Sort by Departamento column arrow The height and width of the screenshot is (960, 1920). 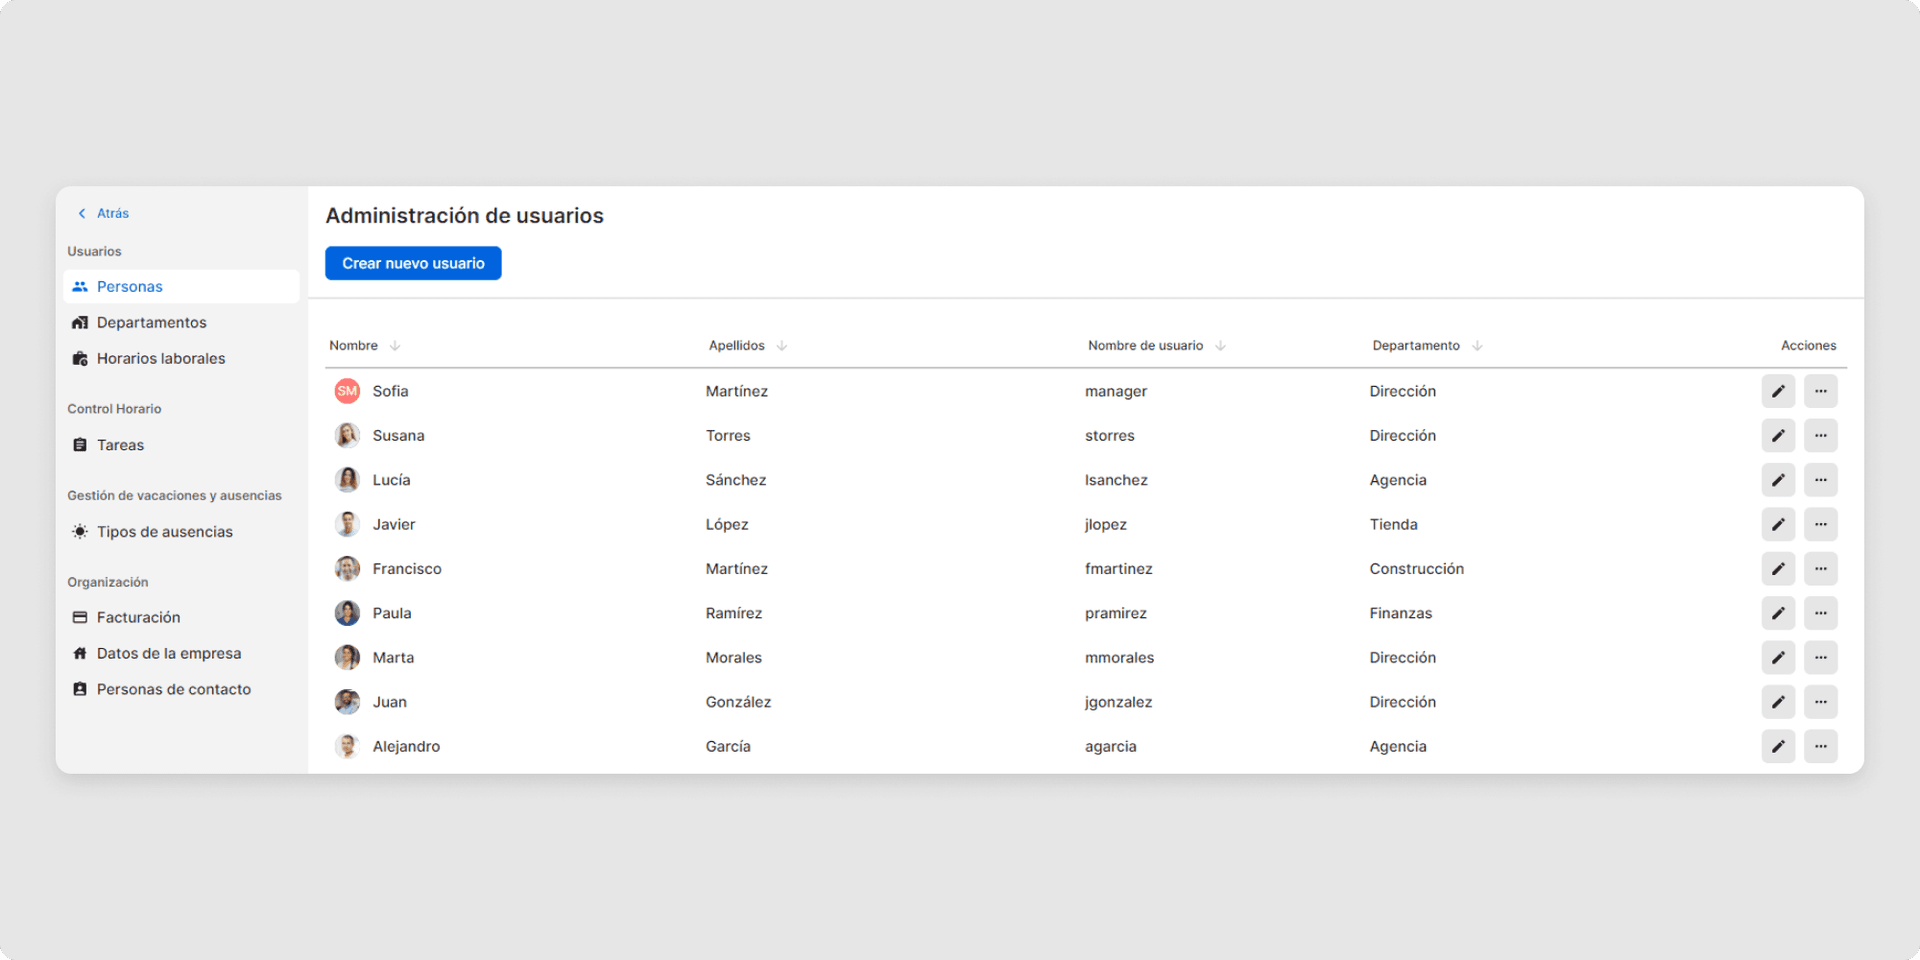[1477, 346]
